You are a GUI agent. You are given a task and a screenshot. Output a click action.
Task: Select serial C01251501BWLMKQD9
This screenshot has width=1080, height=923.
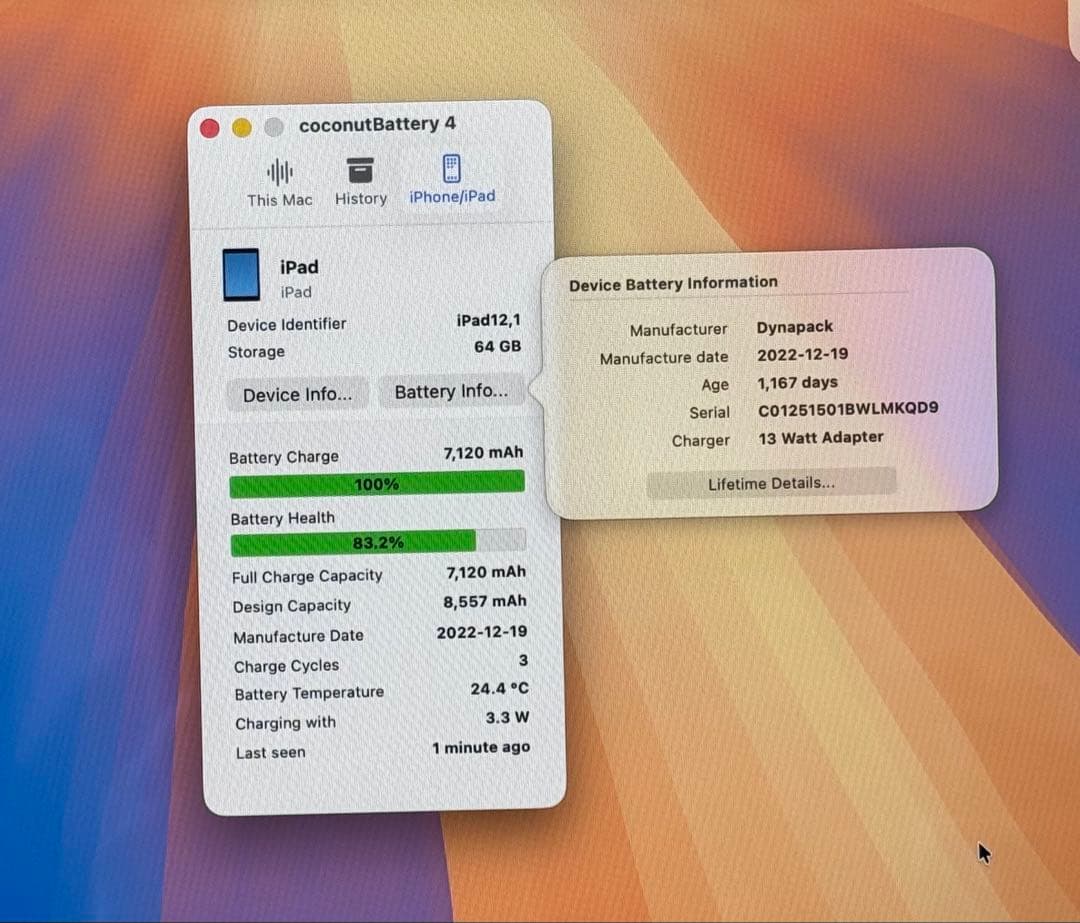coord(848,409)
